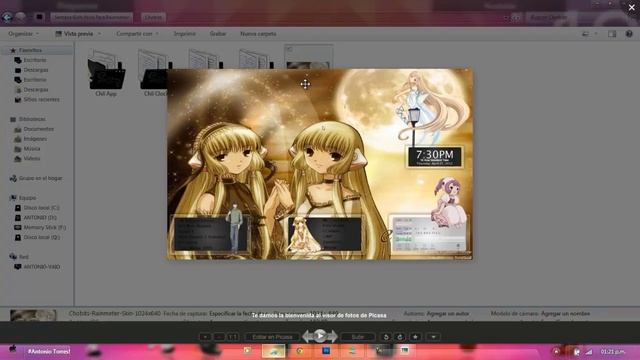This screenshot has width=640, height=360.
Task: Open the Compartir con menu
Action: pos(137,34)
